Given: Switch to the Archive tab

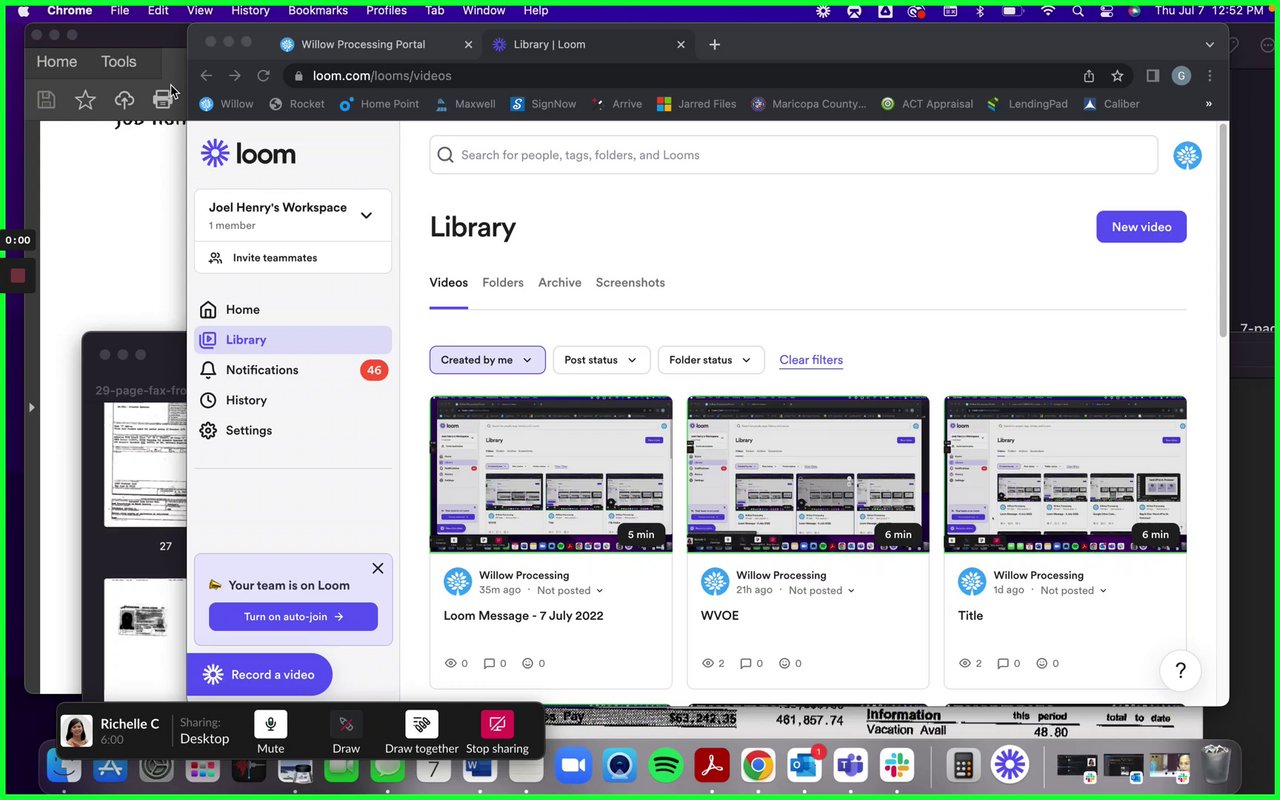Looking at the screenshot, I should click(x=560, y=283).
